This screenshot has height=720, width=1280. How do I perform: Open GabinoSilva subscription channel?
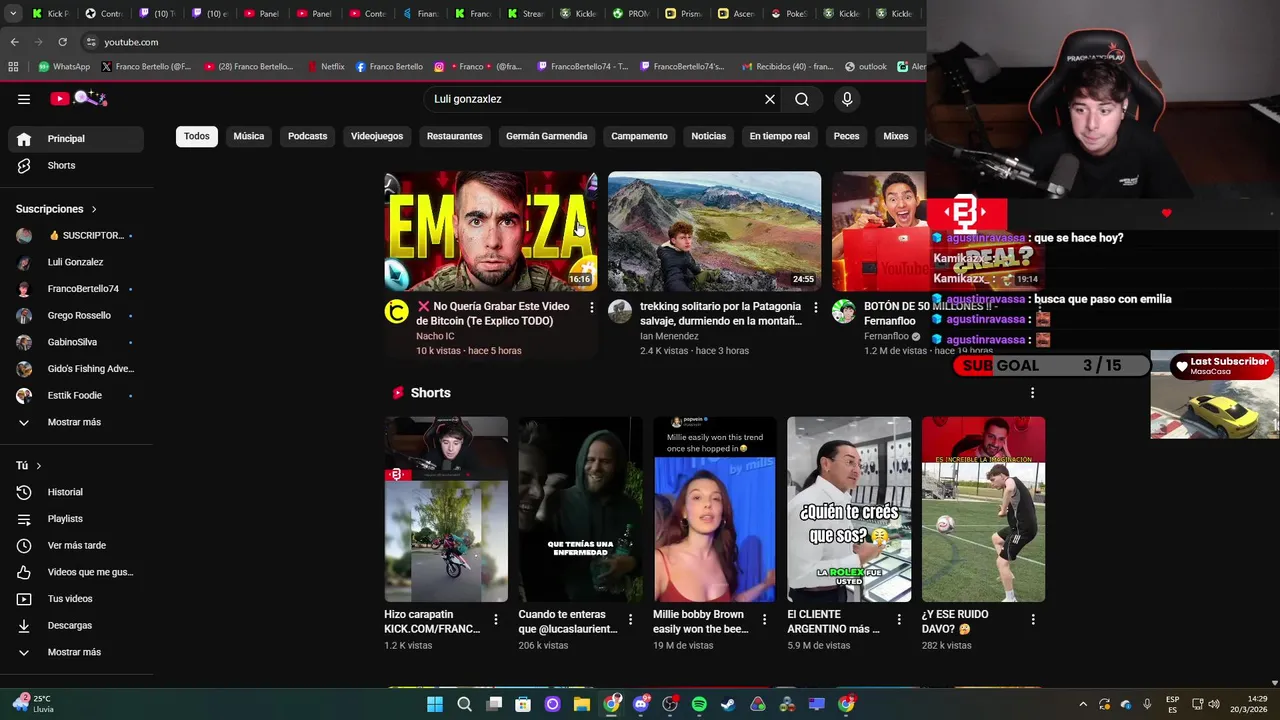coord(76,342)
